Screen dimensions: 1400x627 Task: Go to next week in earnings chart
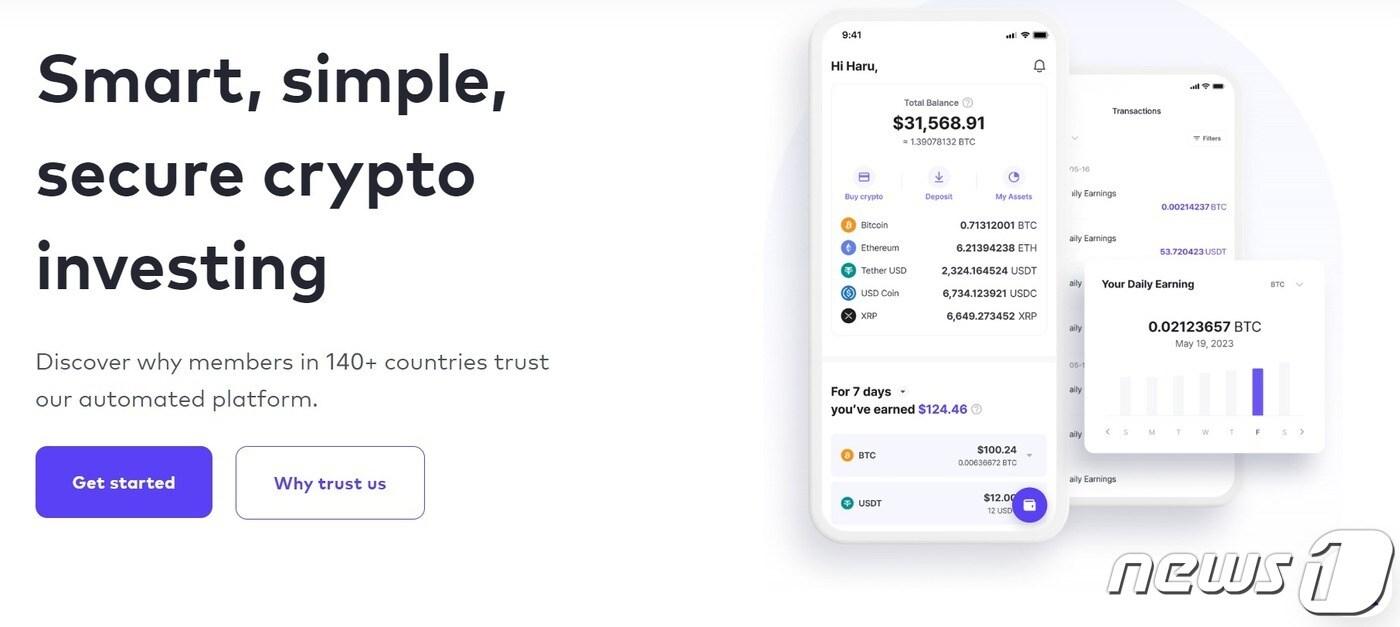(x=1301, y=432)
